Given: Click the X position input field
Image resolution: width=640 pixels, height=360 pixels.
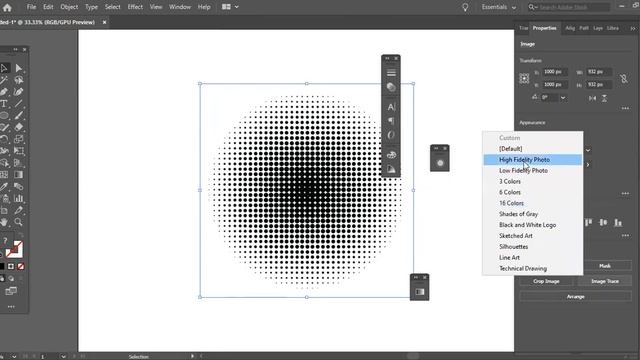Looking at the screenshot, I should tap(555, 72).
